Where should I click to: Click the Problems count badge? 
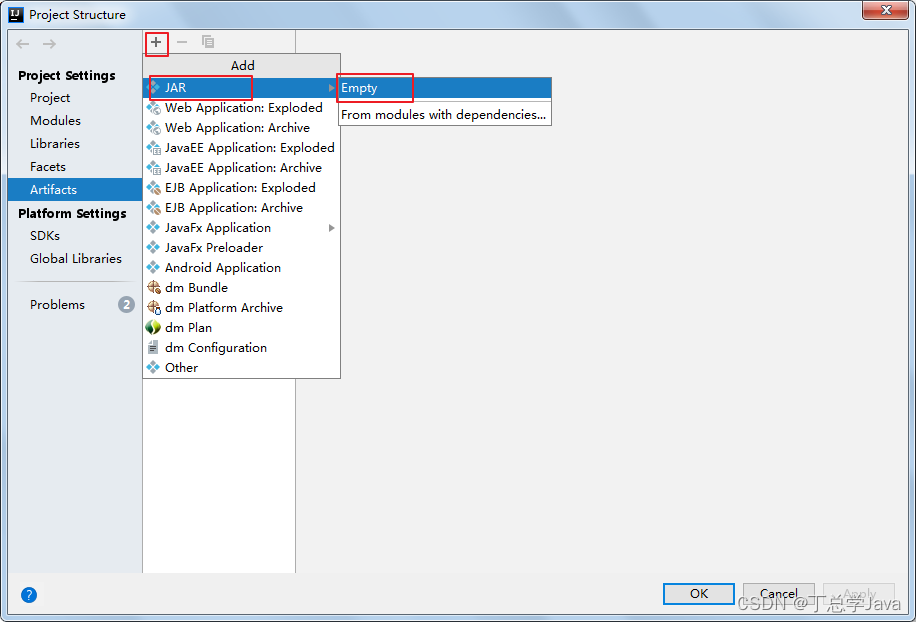[126, 304]
